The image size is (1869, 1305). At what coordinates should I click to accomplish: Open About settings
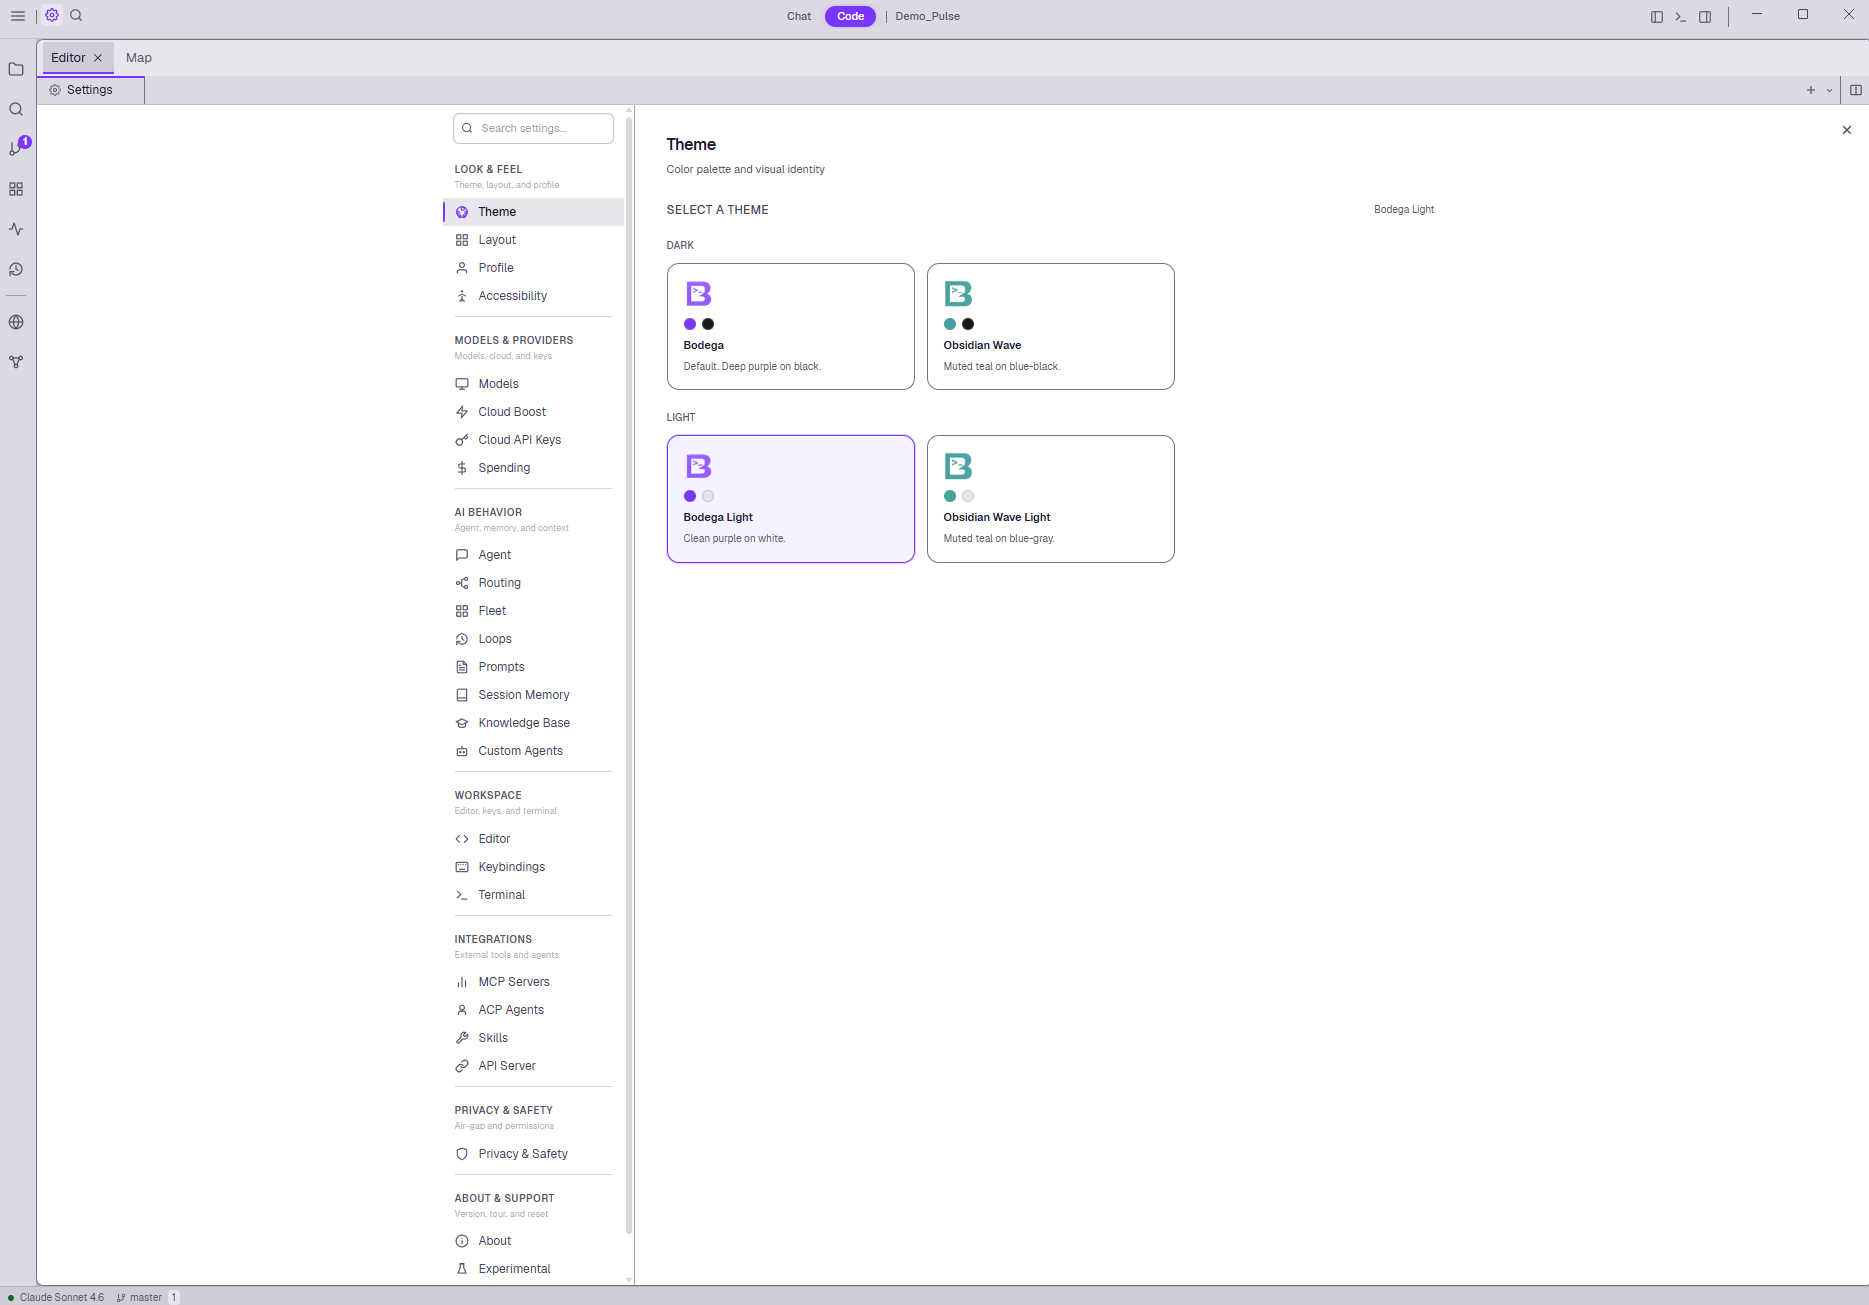click(x=533, y=1241)
